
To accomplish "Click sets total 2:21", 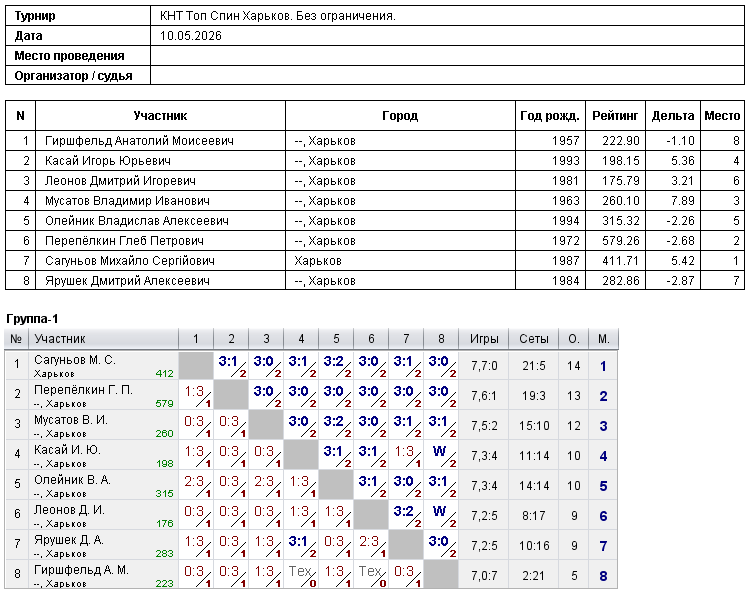I will 534,576.
